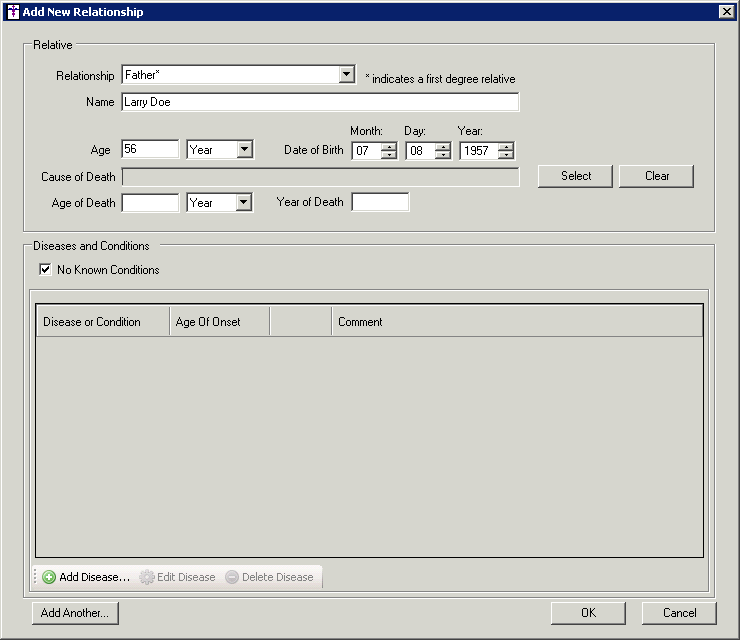Open the Age of Death unit dropdown
The image size is (740, 640).
pyautogui.click(x=245, y=202)
